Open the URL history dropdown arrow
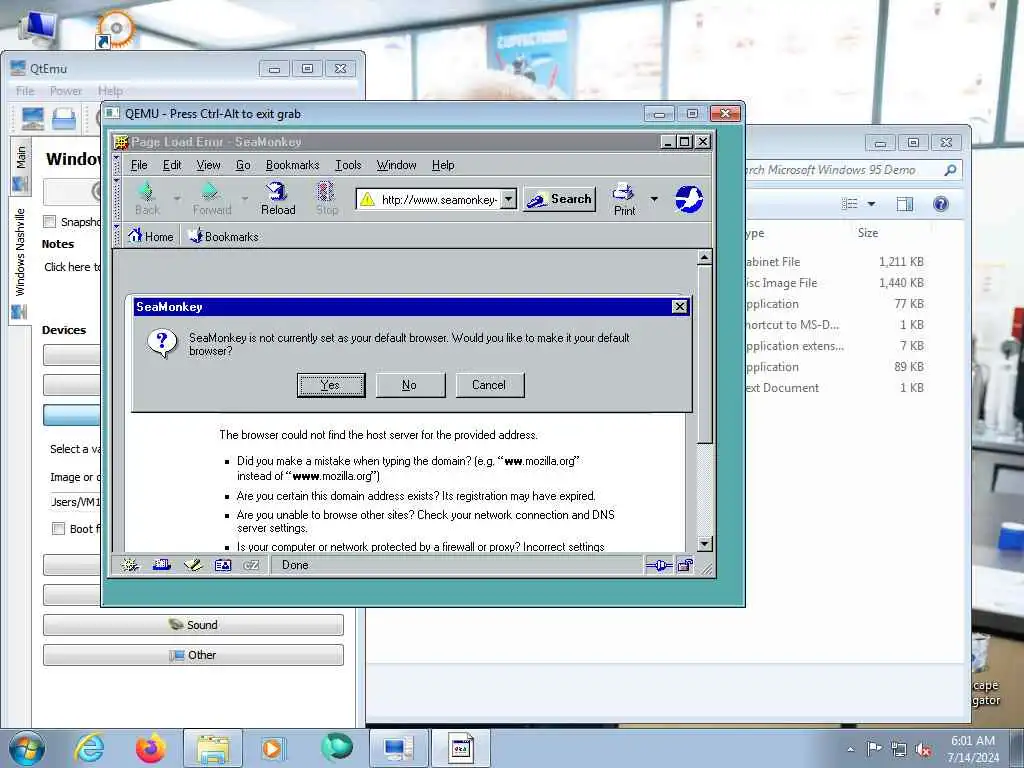This screenshot has height=768, width=1024. click(508, 199)
